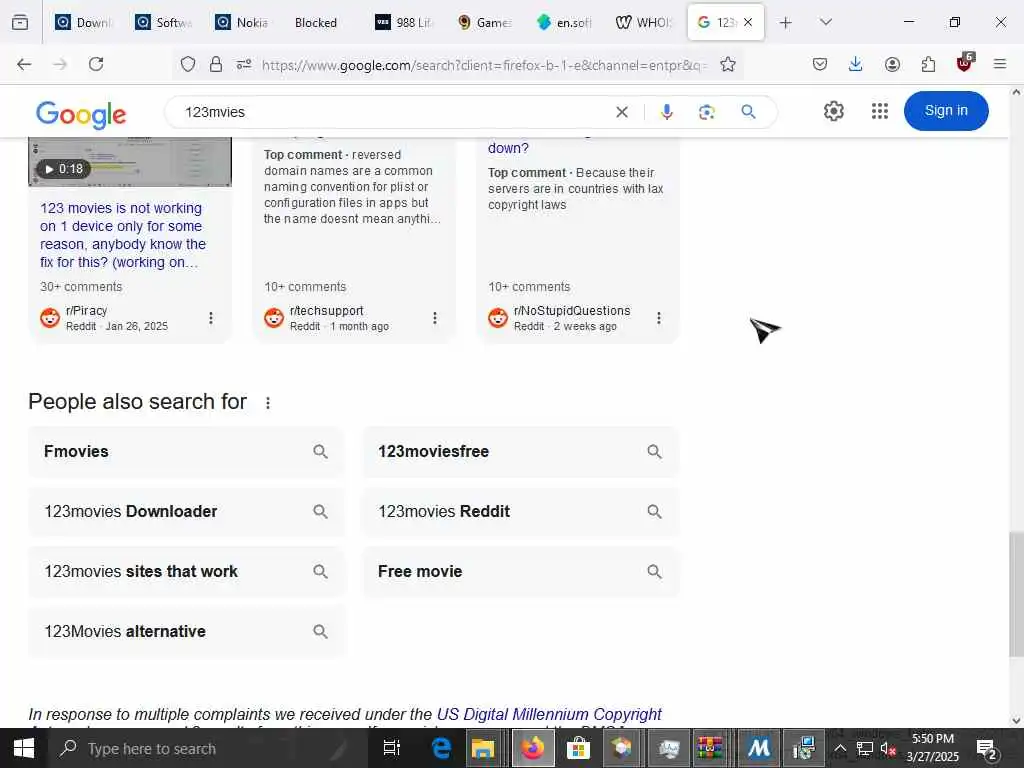Open '123 movies is not working' Reddit link
1024x768 pixels.
coord(123,235)
